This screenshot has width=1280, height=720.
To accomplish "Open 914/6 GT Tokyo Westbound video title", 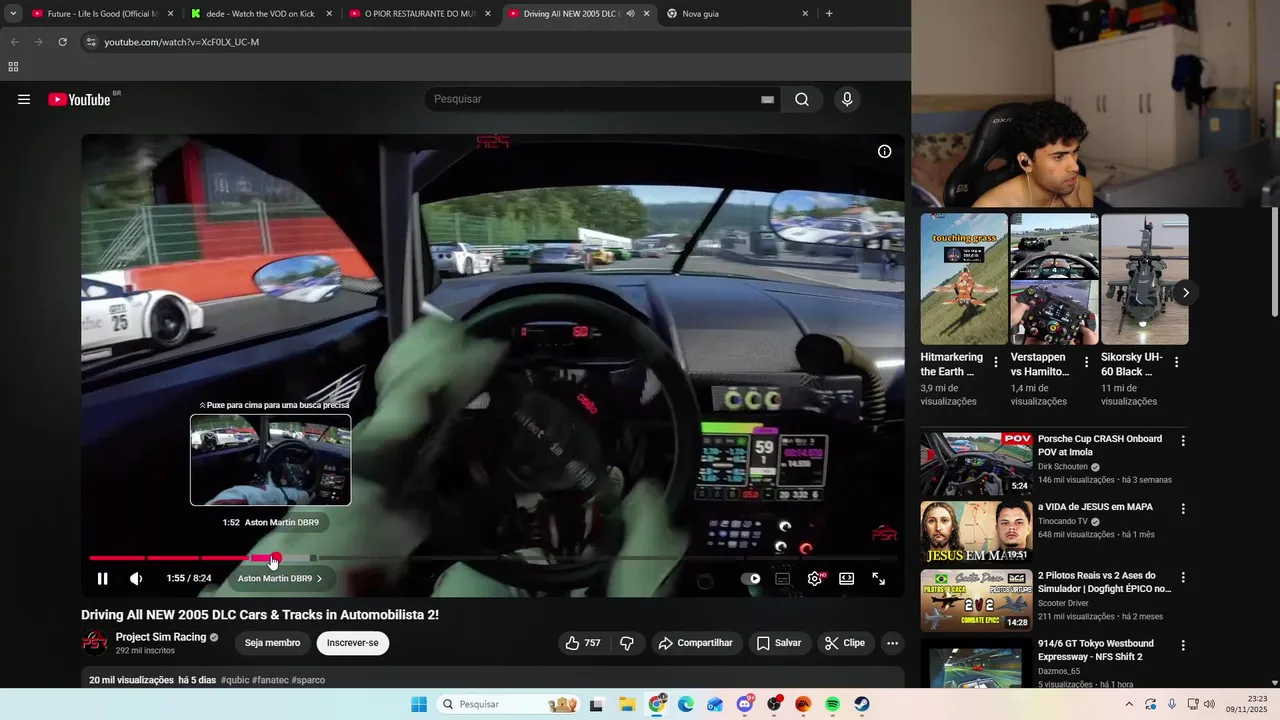I will coord(1096,650).
